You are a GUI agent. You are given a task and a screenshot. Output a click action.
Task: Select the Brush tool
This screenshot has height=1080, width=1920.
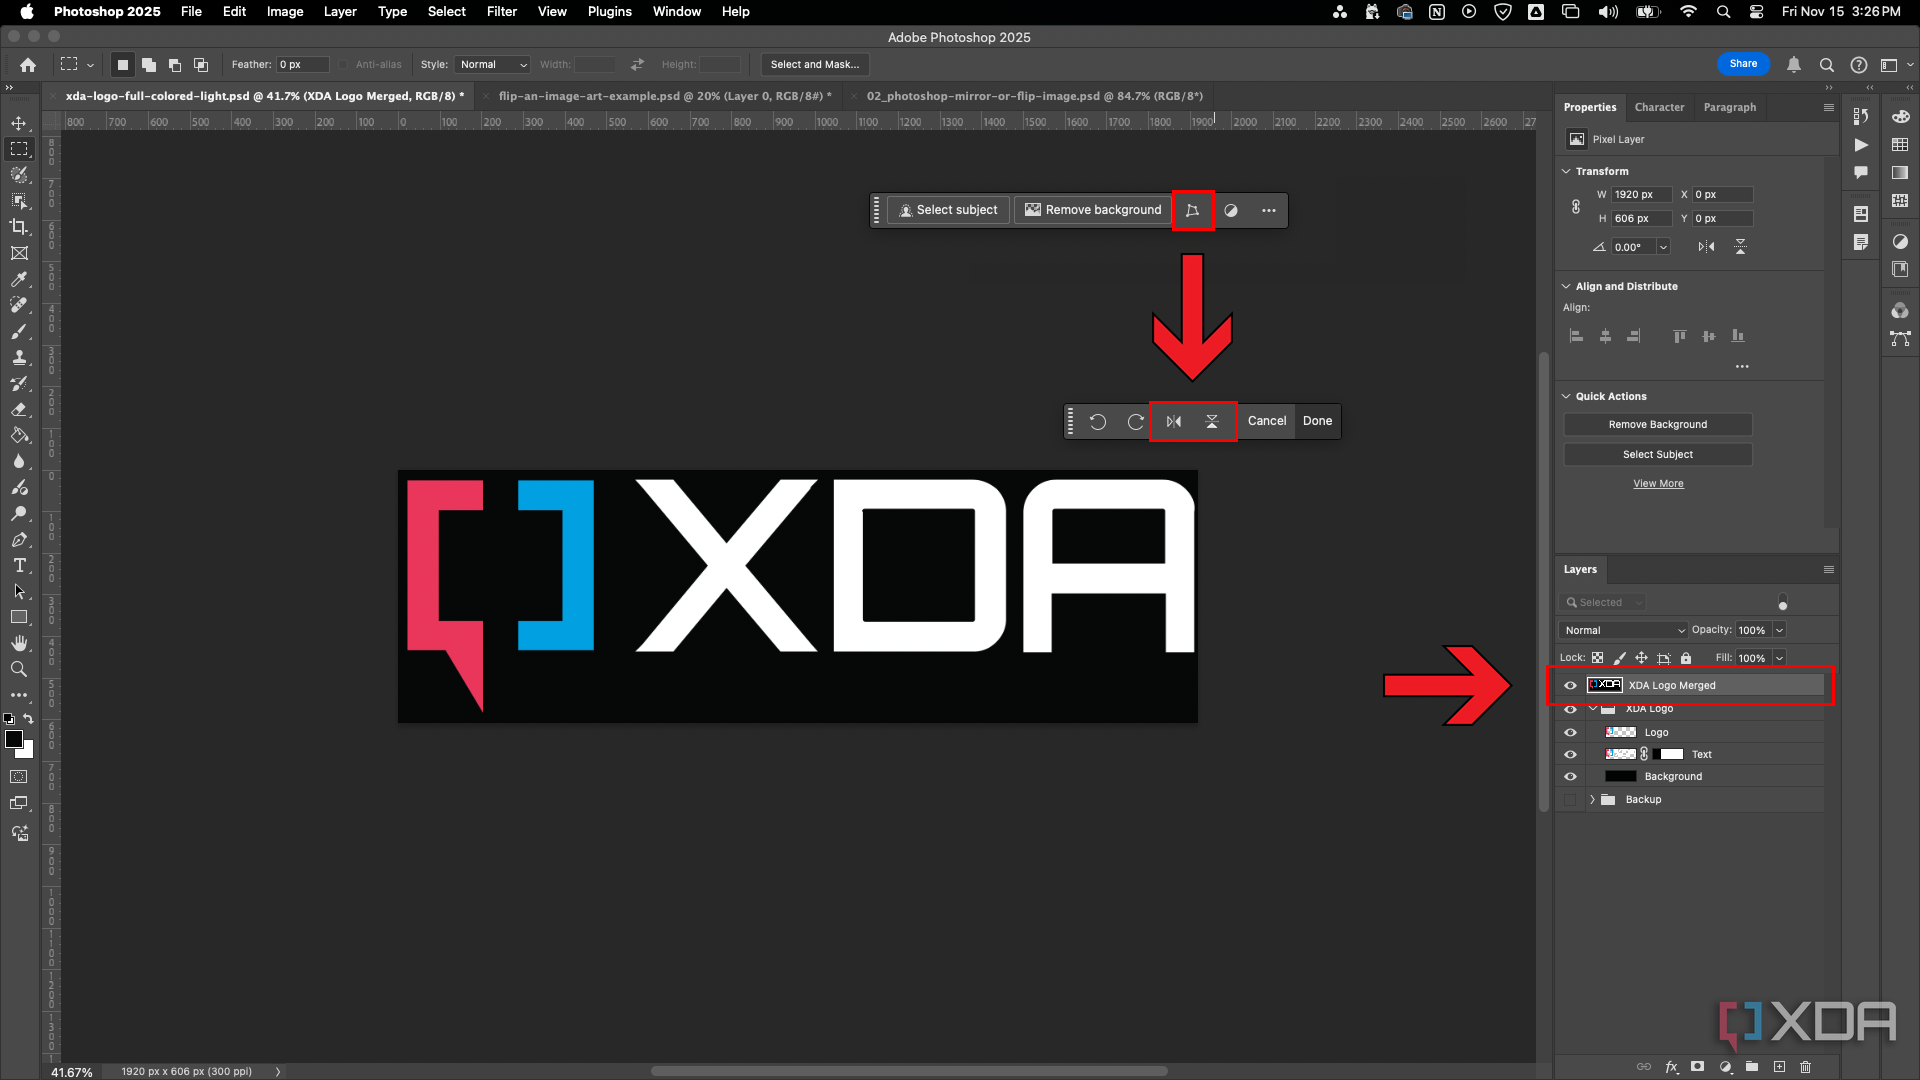coord(19,331)
